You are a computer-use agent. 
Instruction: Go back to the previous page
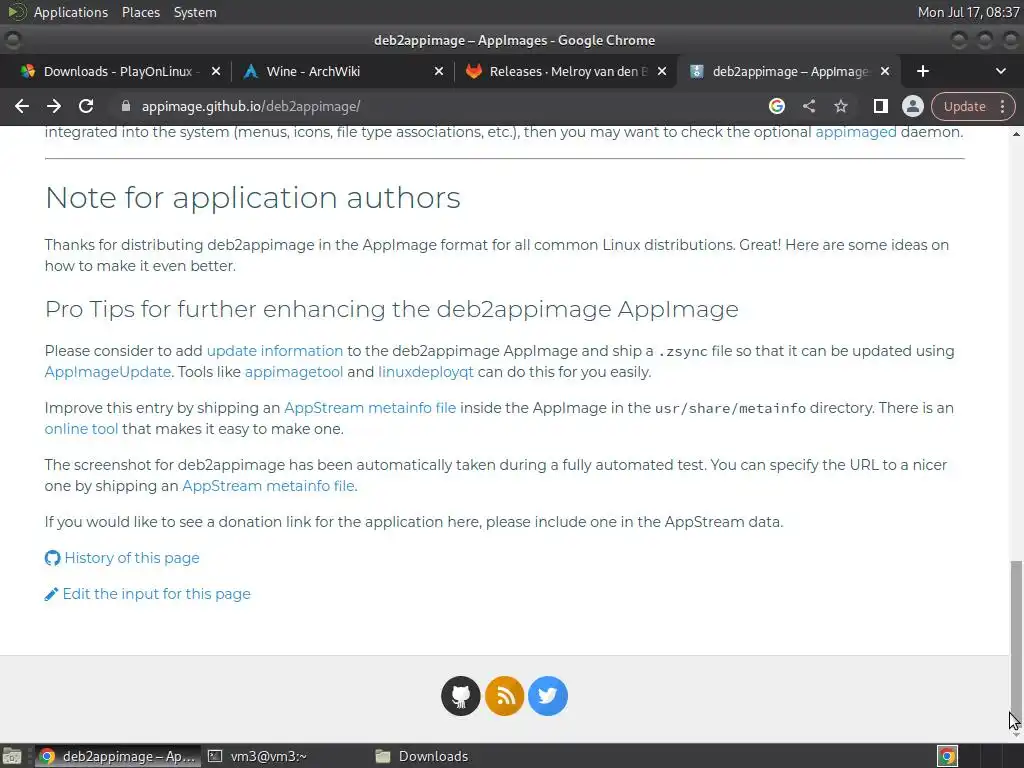(x=22, y=106)
